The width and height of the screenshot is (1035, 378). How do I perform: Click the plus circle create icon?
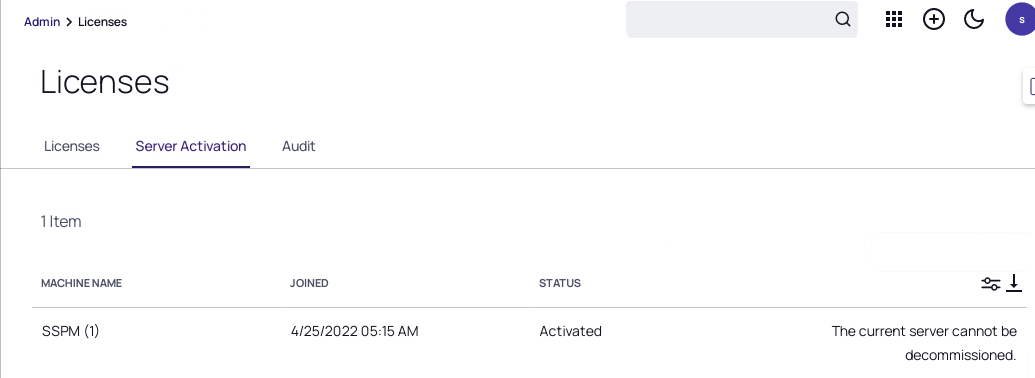933,19
